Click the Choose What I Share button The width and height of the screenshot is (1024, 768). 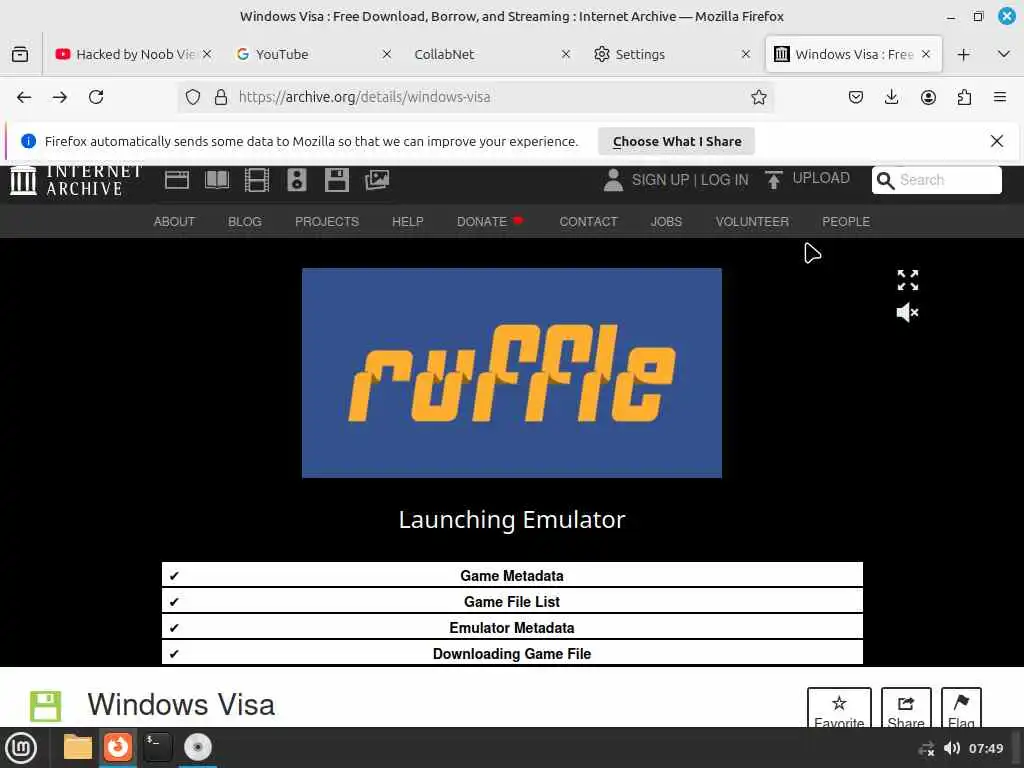677,141
